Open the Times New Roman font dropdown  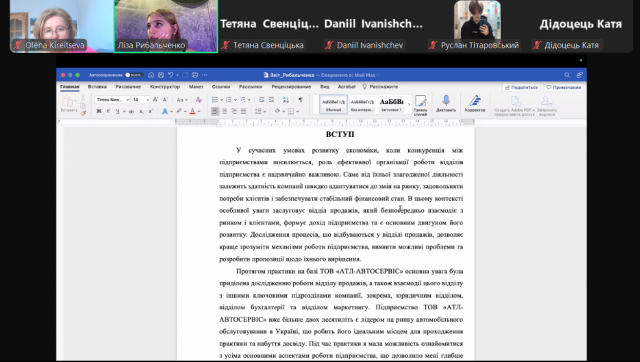pyautogui.click(x=112, y=100)
